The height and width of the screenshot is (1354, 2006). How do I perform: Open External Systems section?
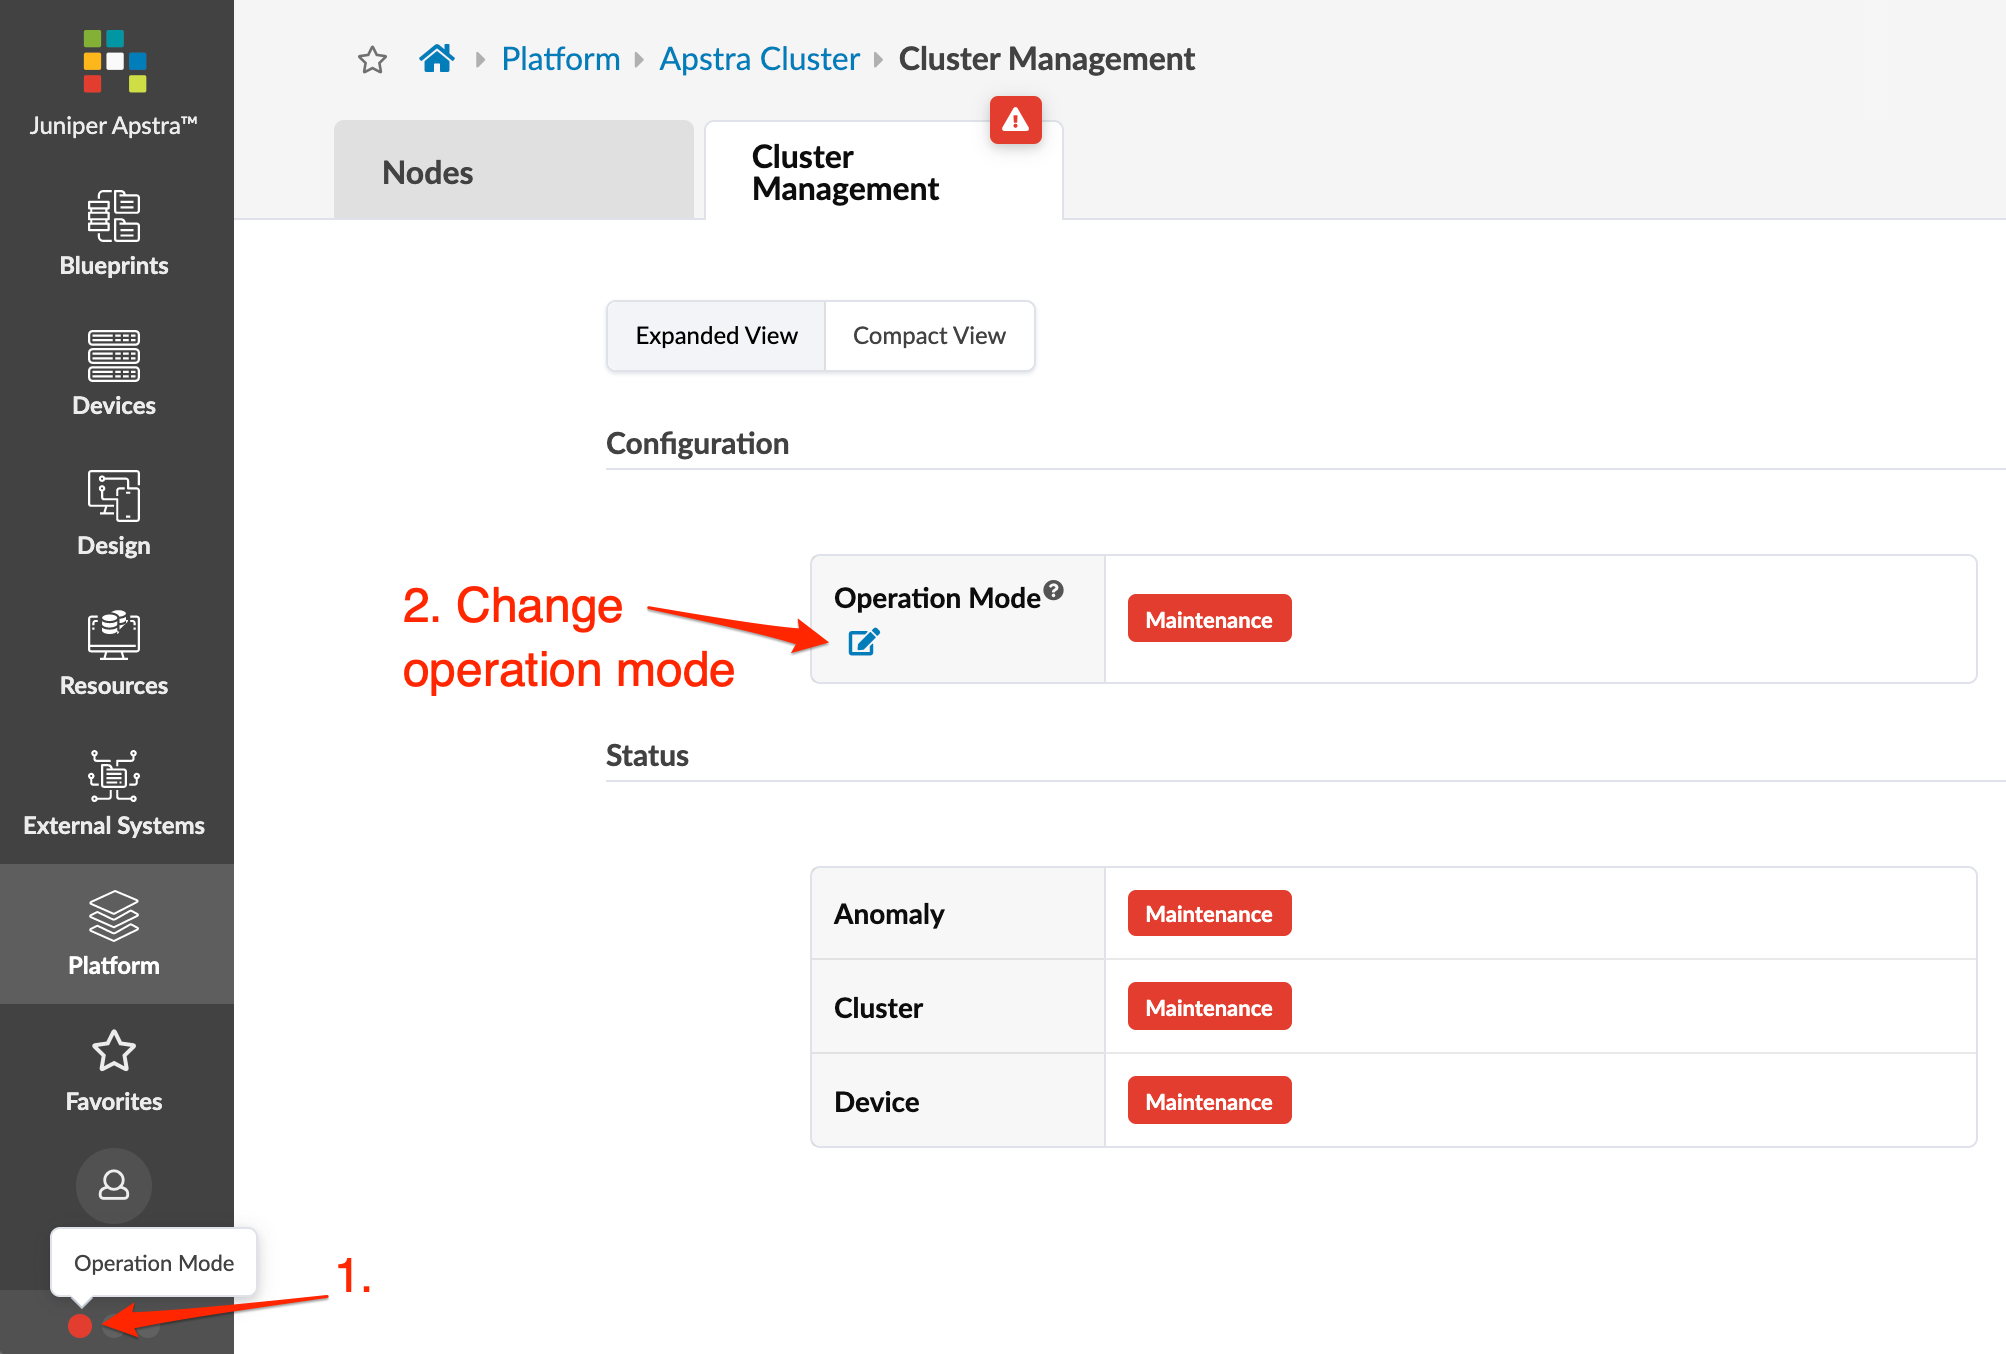(x=114, y=793)
